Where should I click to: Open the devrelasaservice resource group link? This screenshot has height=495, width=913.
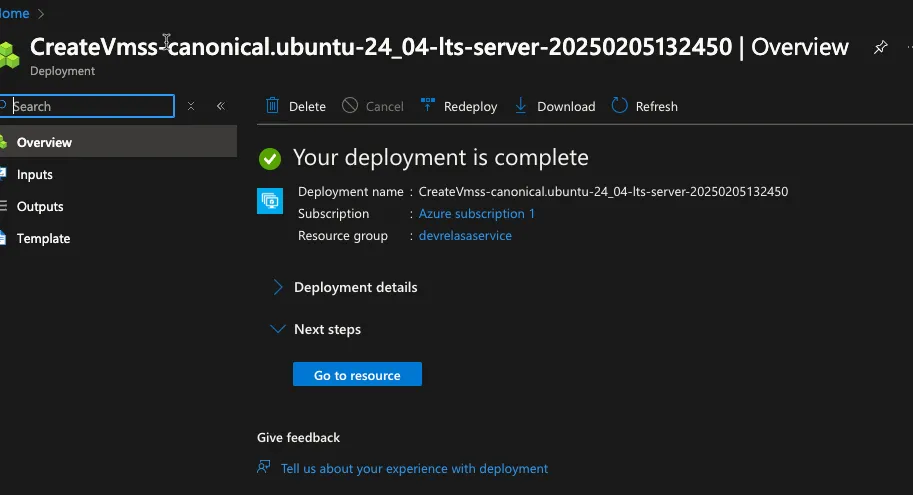coord(465,235)
